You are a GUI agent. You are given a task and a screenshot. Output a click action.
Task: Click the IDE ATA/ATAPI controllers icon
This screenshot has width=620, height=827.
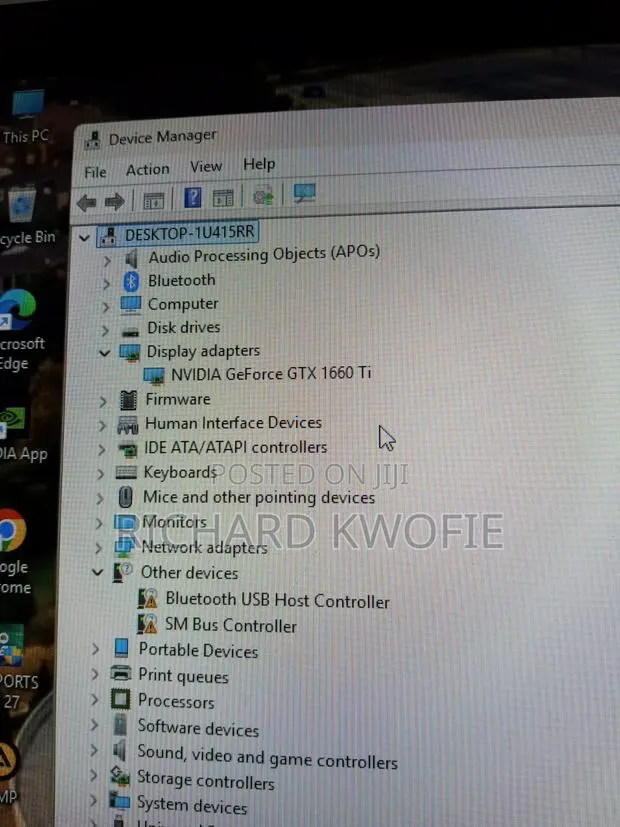click(x=127, y=450)
